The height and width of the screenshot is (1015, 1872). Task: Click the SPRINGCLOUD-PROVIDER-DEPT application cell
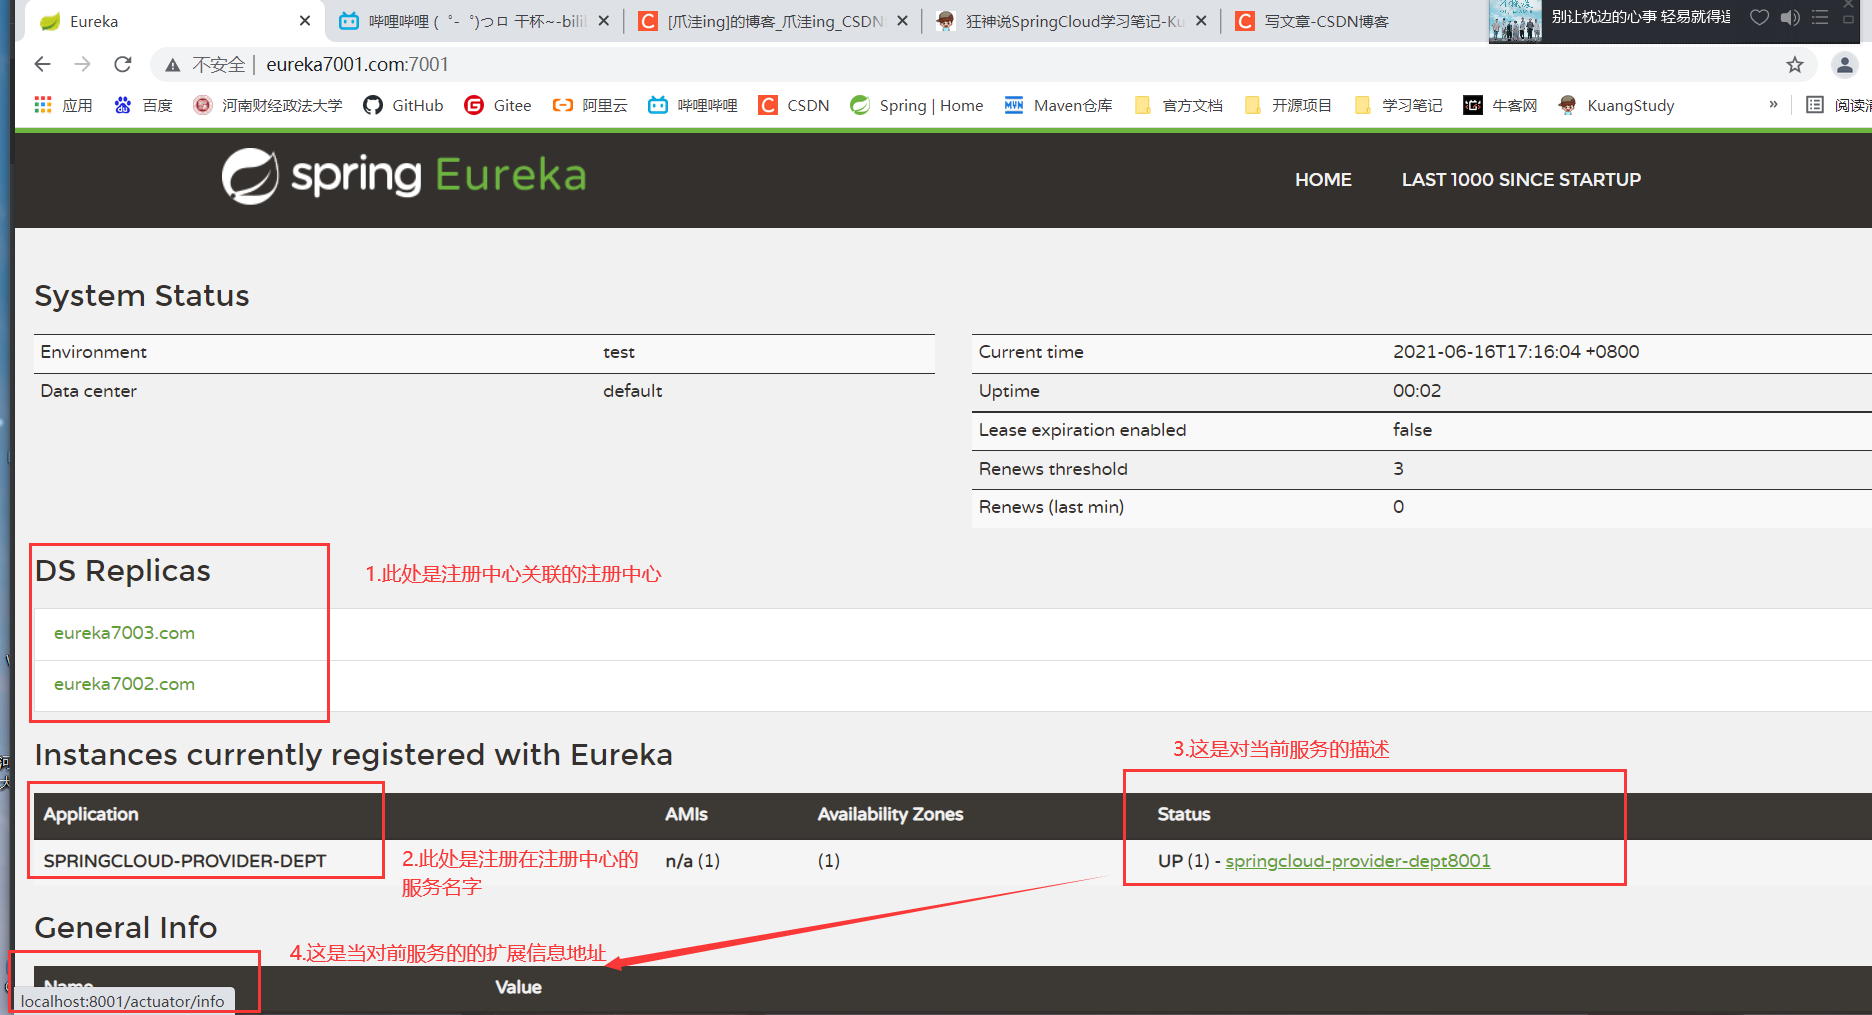coord(185,861)
